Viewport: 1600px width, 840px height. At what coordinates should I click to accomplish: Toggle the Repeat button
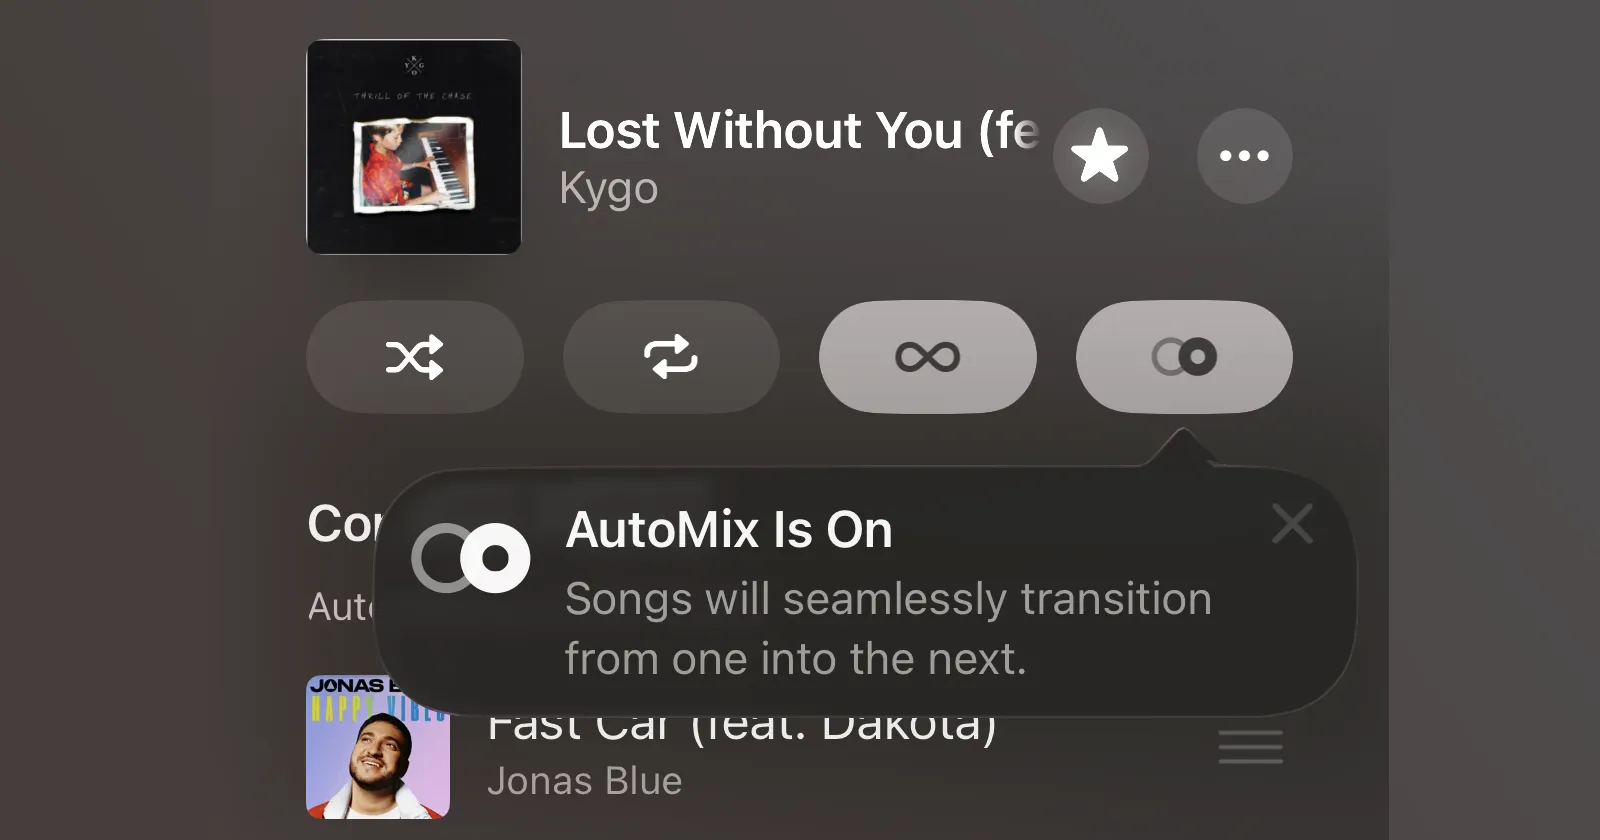tap(671, 357)
